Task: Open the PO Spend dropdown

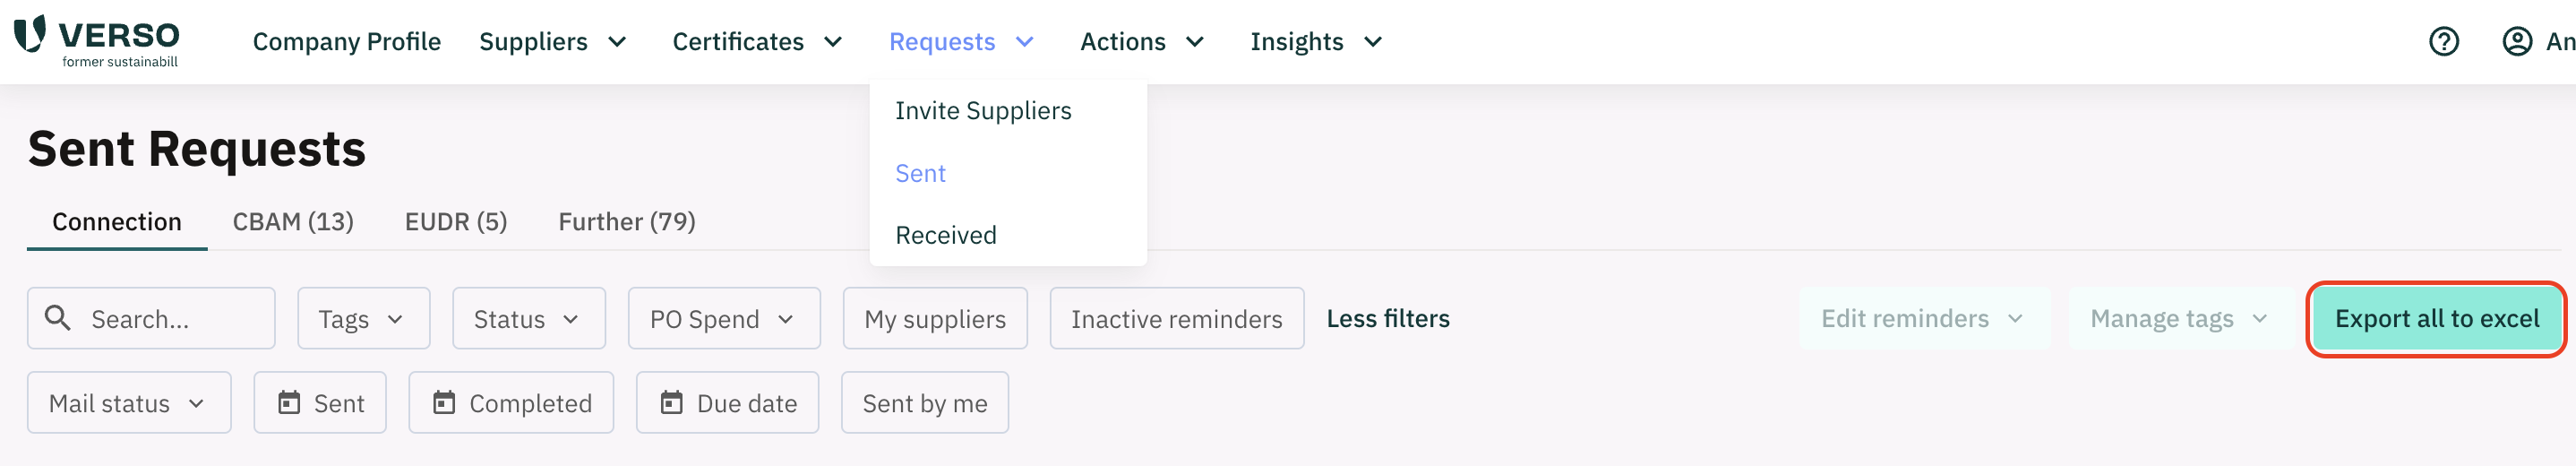Action: coord(724,318)
